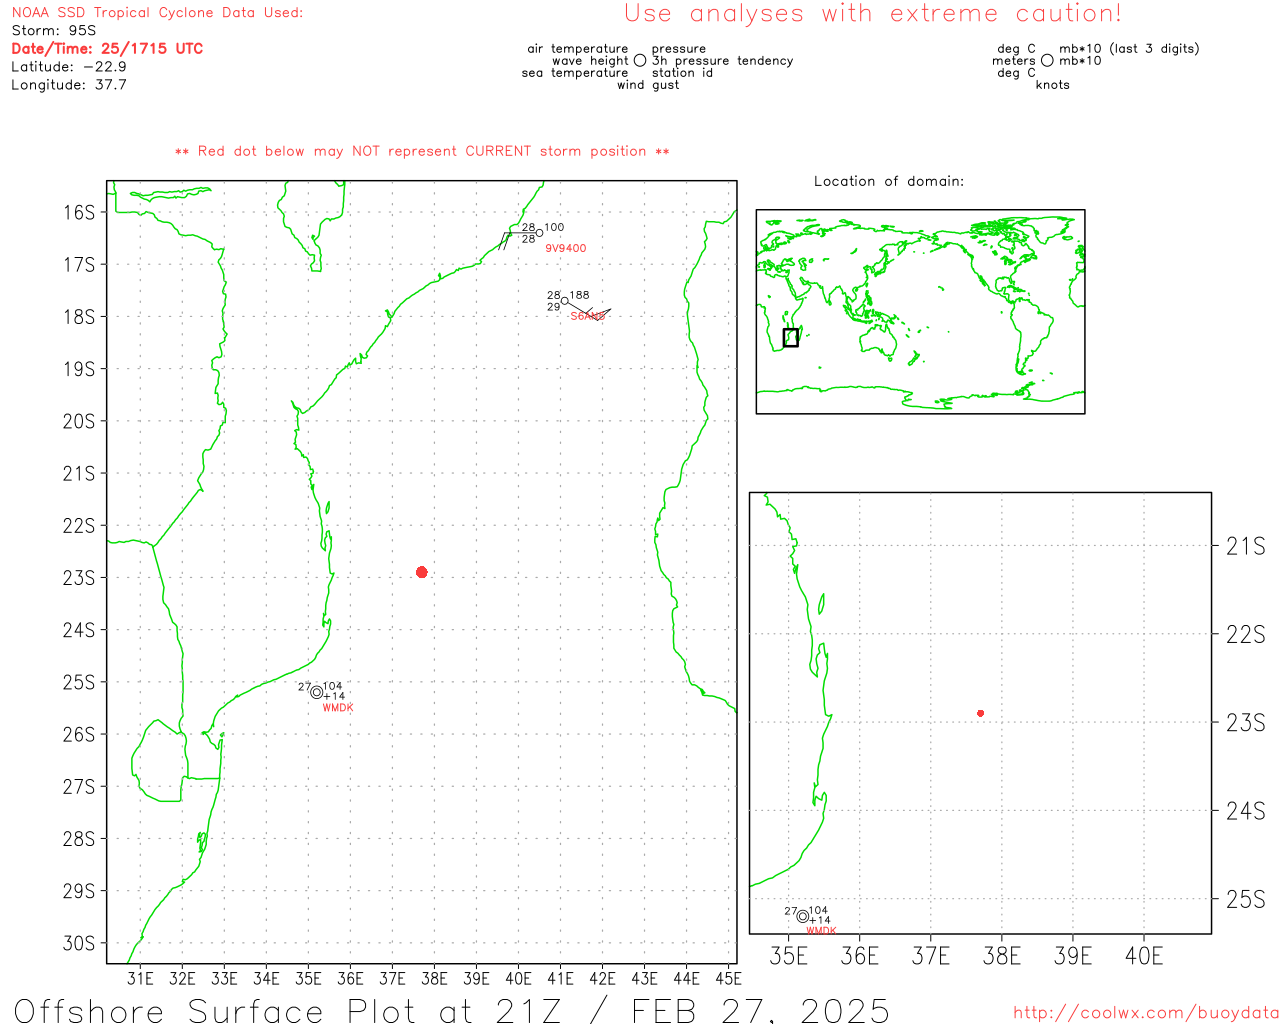The width and height of the screenshot is (1280, 1024).
Task: Click the 'Use analyses with extreme caution!' heading
Action: pos(873,13)
